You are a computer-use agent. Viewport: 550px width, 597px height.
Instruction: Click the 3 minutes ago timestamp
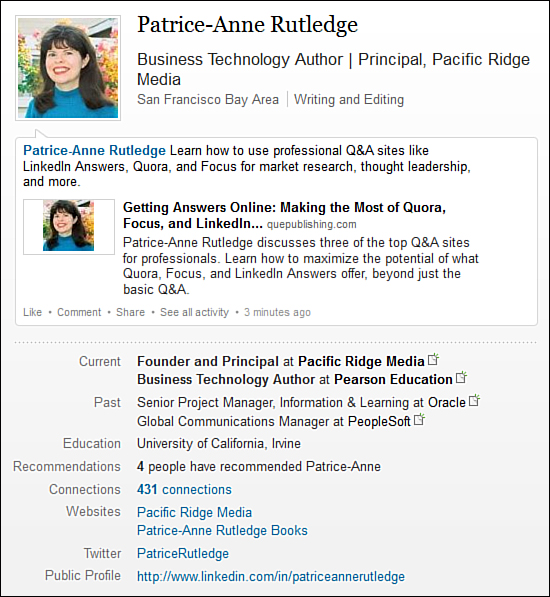277,312
